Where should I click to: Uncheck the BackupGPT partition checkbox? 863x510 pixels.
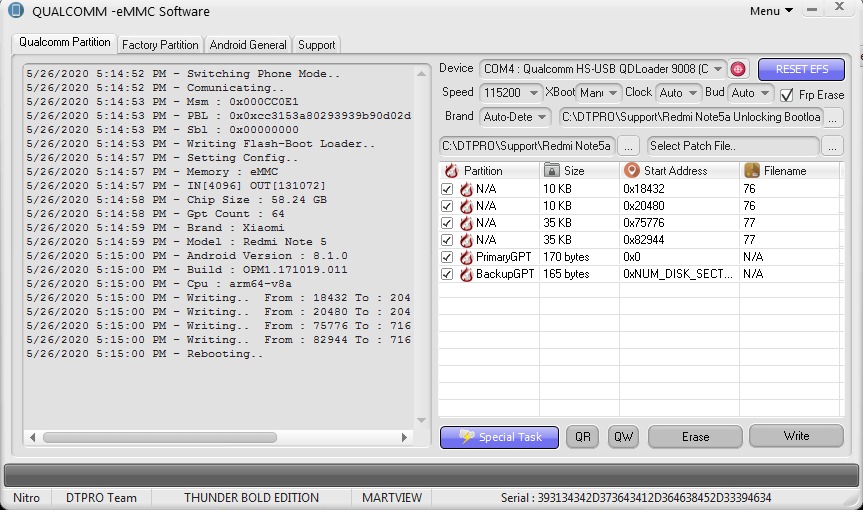click(x=447, y=275)
